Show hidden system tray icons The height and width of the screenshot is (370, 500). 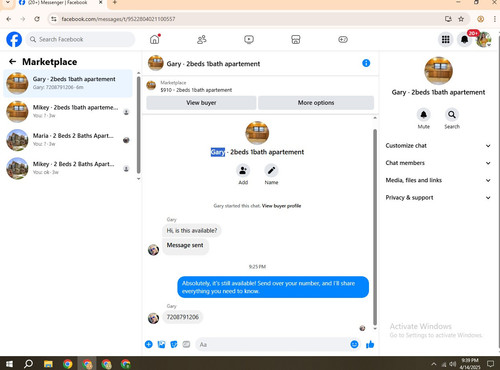coord(434,364)
